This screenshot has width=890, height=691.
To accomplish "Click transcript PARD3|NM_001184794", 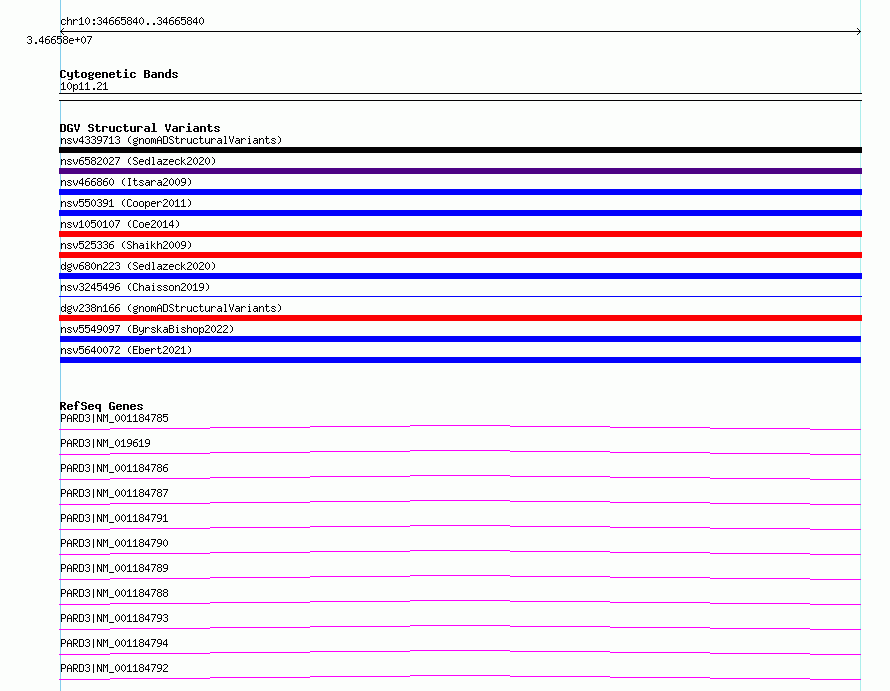I will [x=114, y=643].
